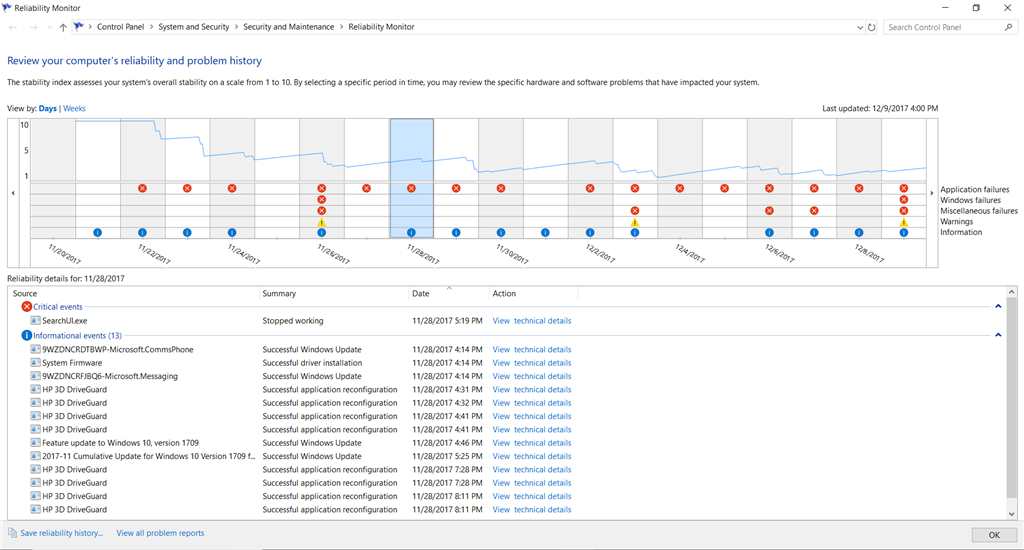View technical details for System Firmware
The height and width of the screenshot is (550, 1024).
[532, 363]
